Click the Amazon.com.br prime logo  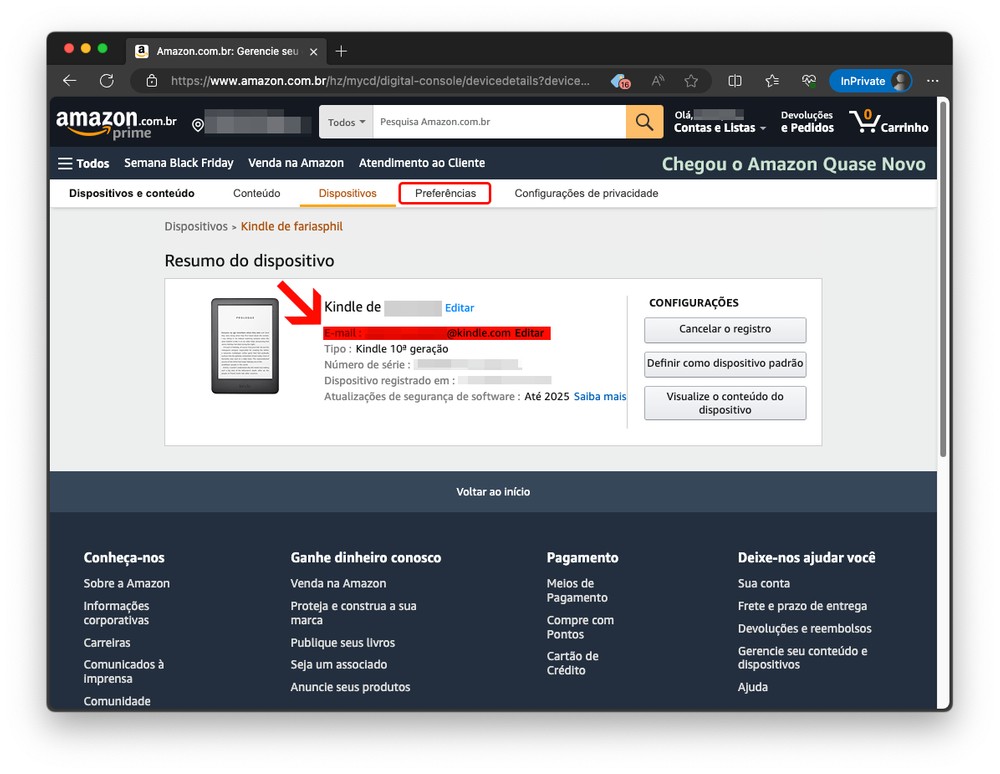[116, 123]
